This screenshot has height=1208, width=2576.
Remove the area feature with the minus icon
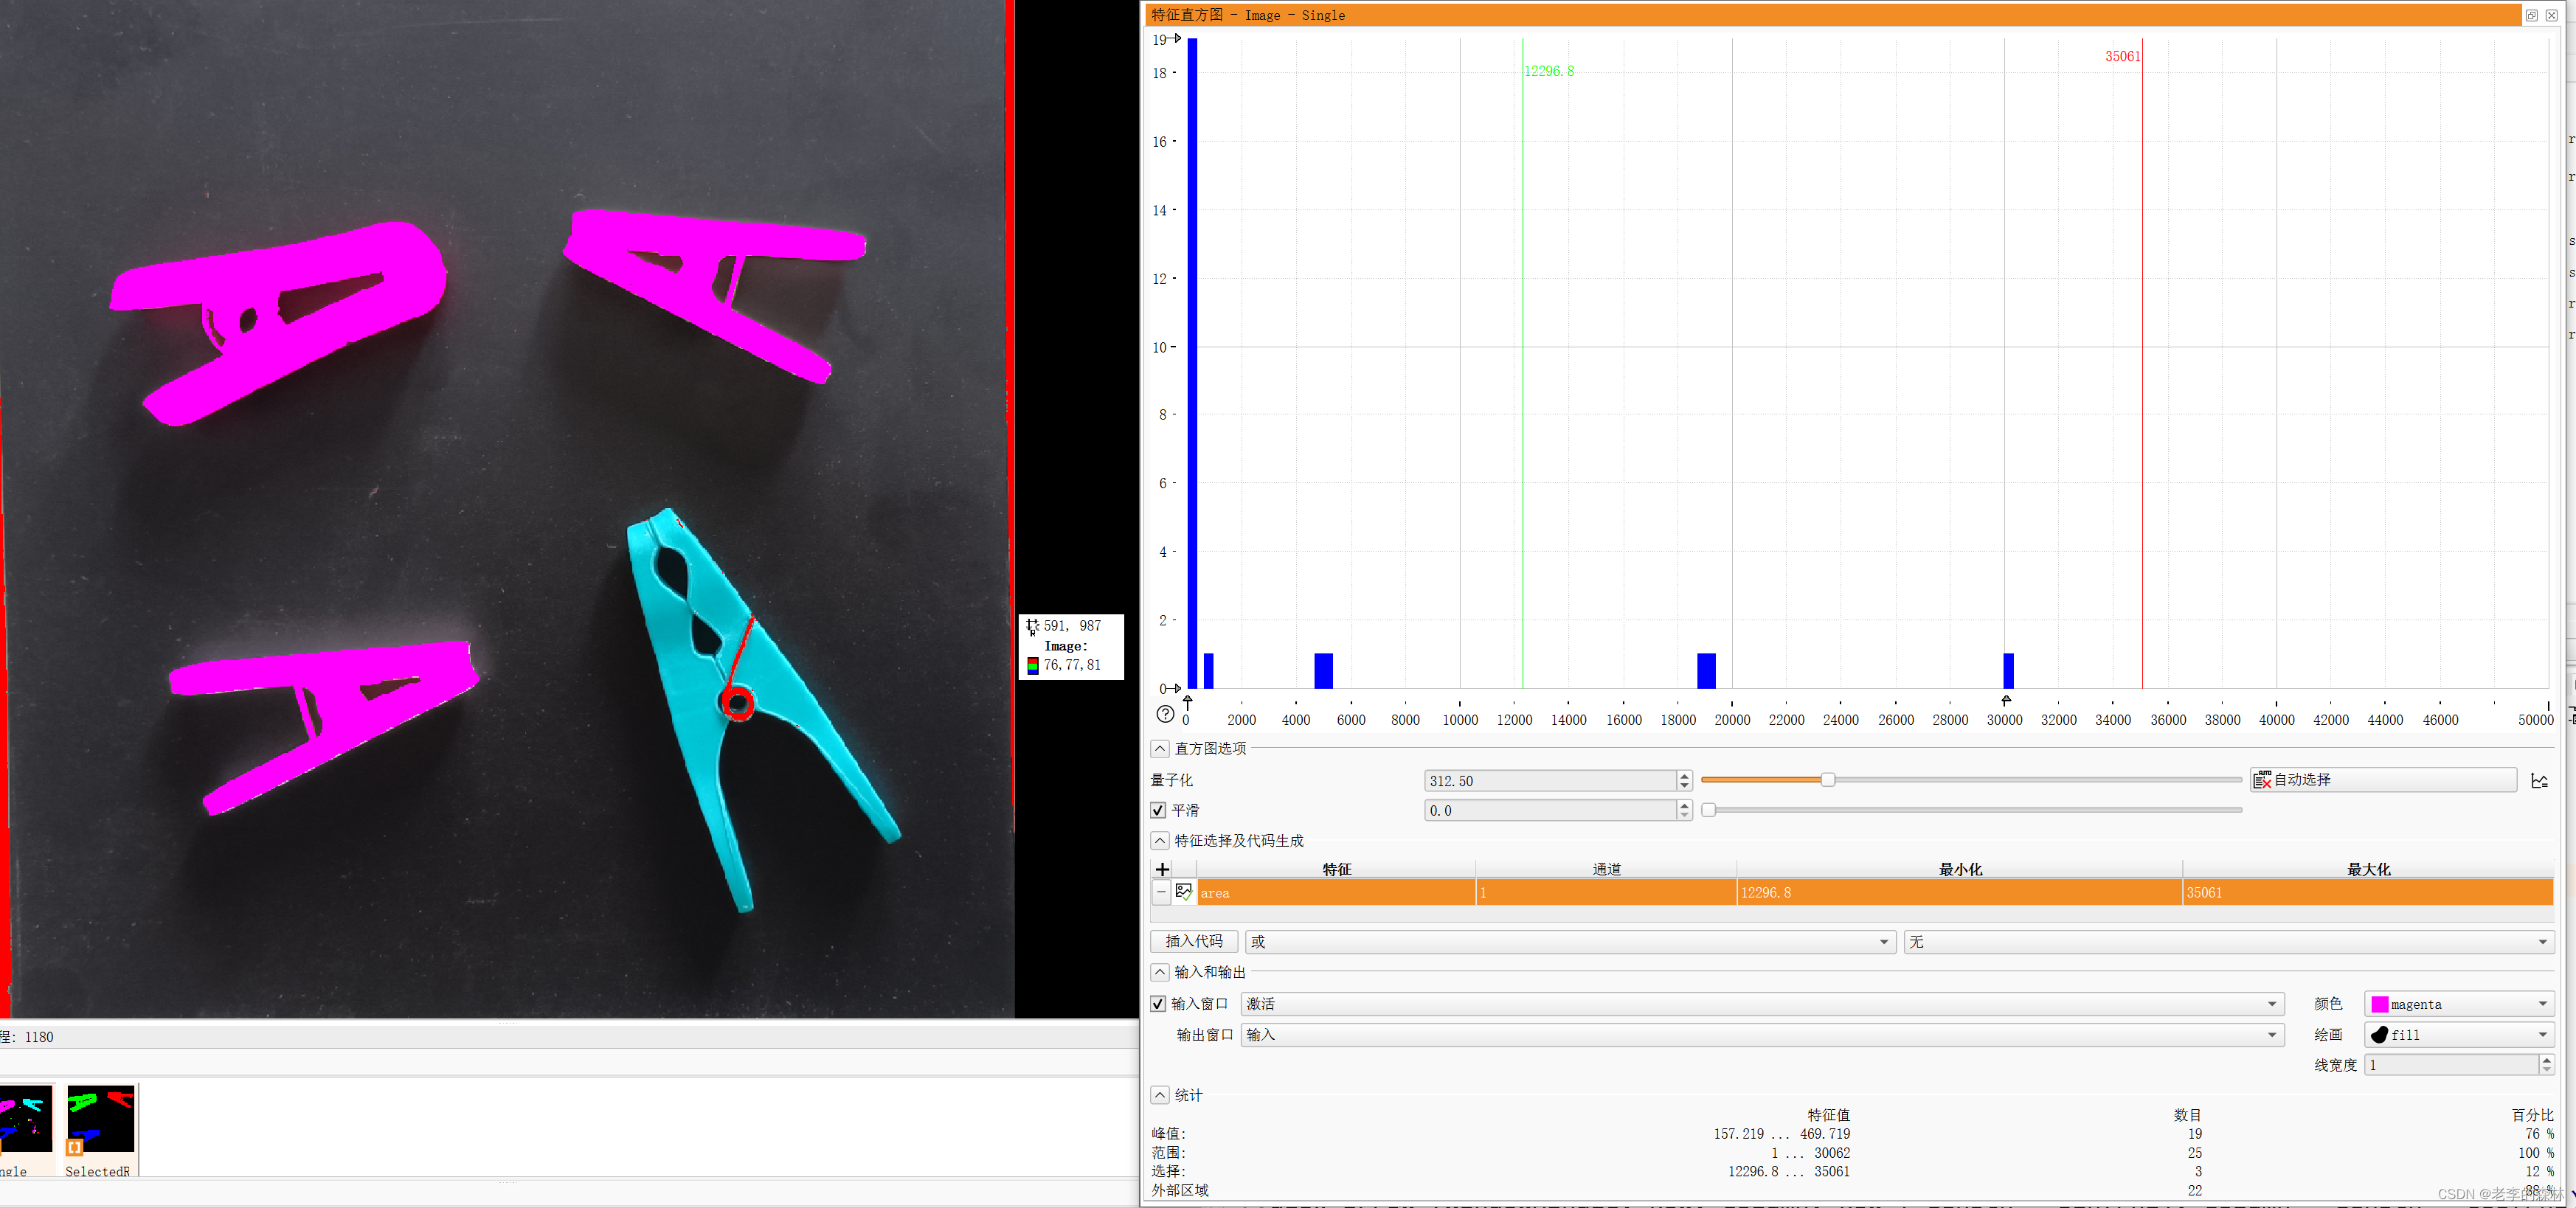[1161, 892]
